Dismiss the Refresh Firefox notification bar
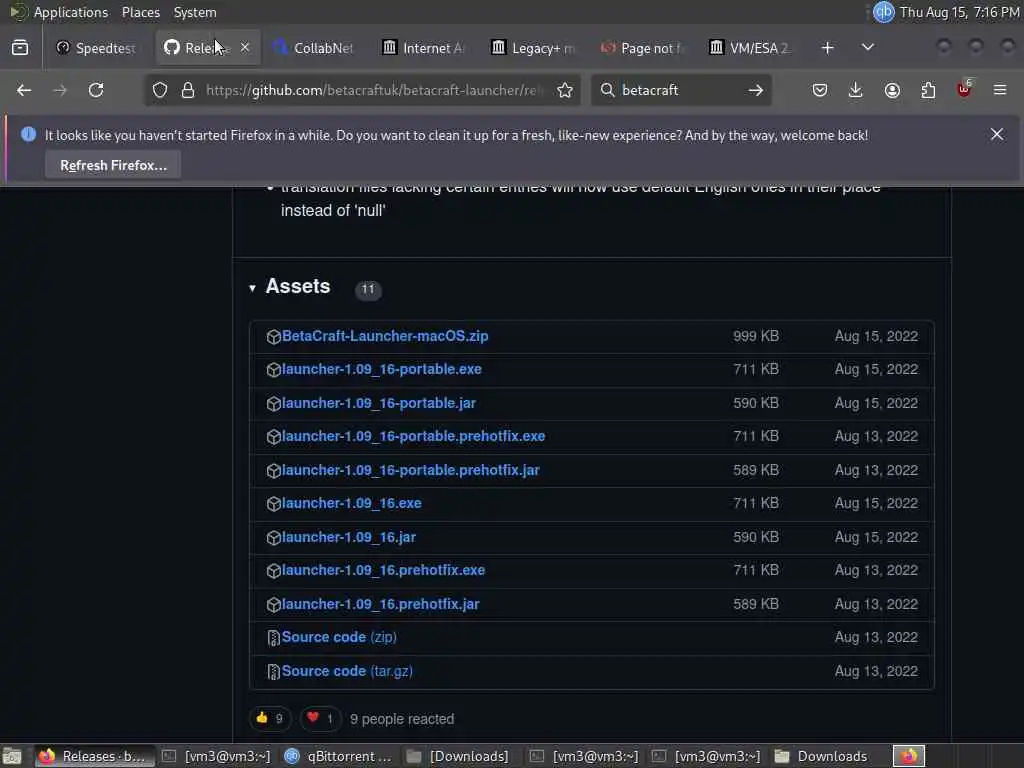The image size is (1024, 768). coord(997,135)
